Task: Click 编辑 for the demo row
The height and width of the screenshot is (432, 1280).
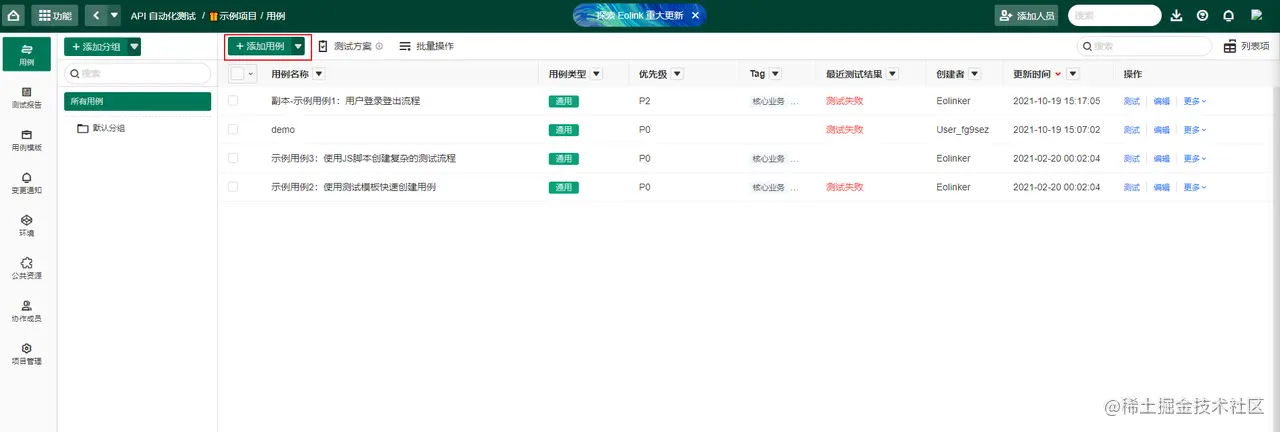Action: [x=1161, y=130]
